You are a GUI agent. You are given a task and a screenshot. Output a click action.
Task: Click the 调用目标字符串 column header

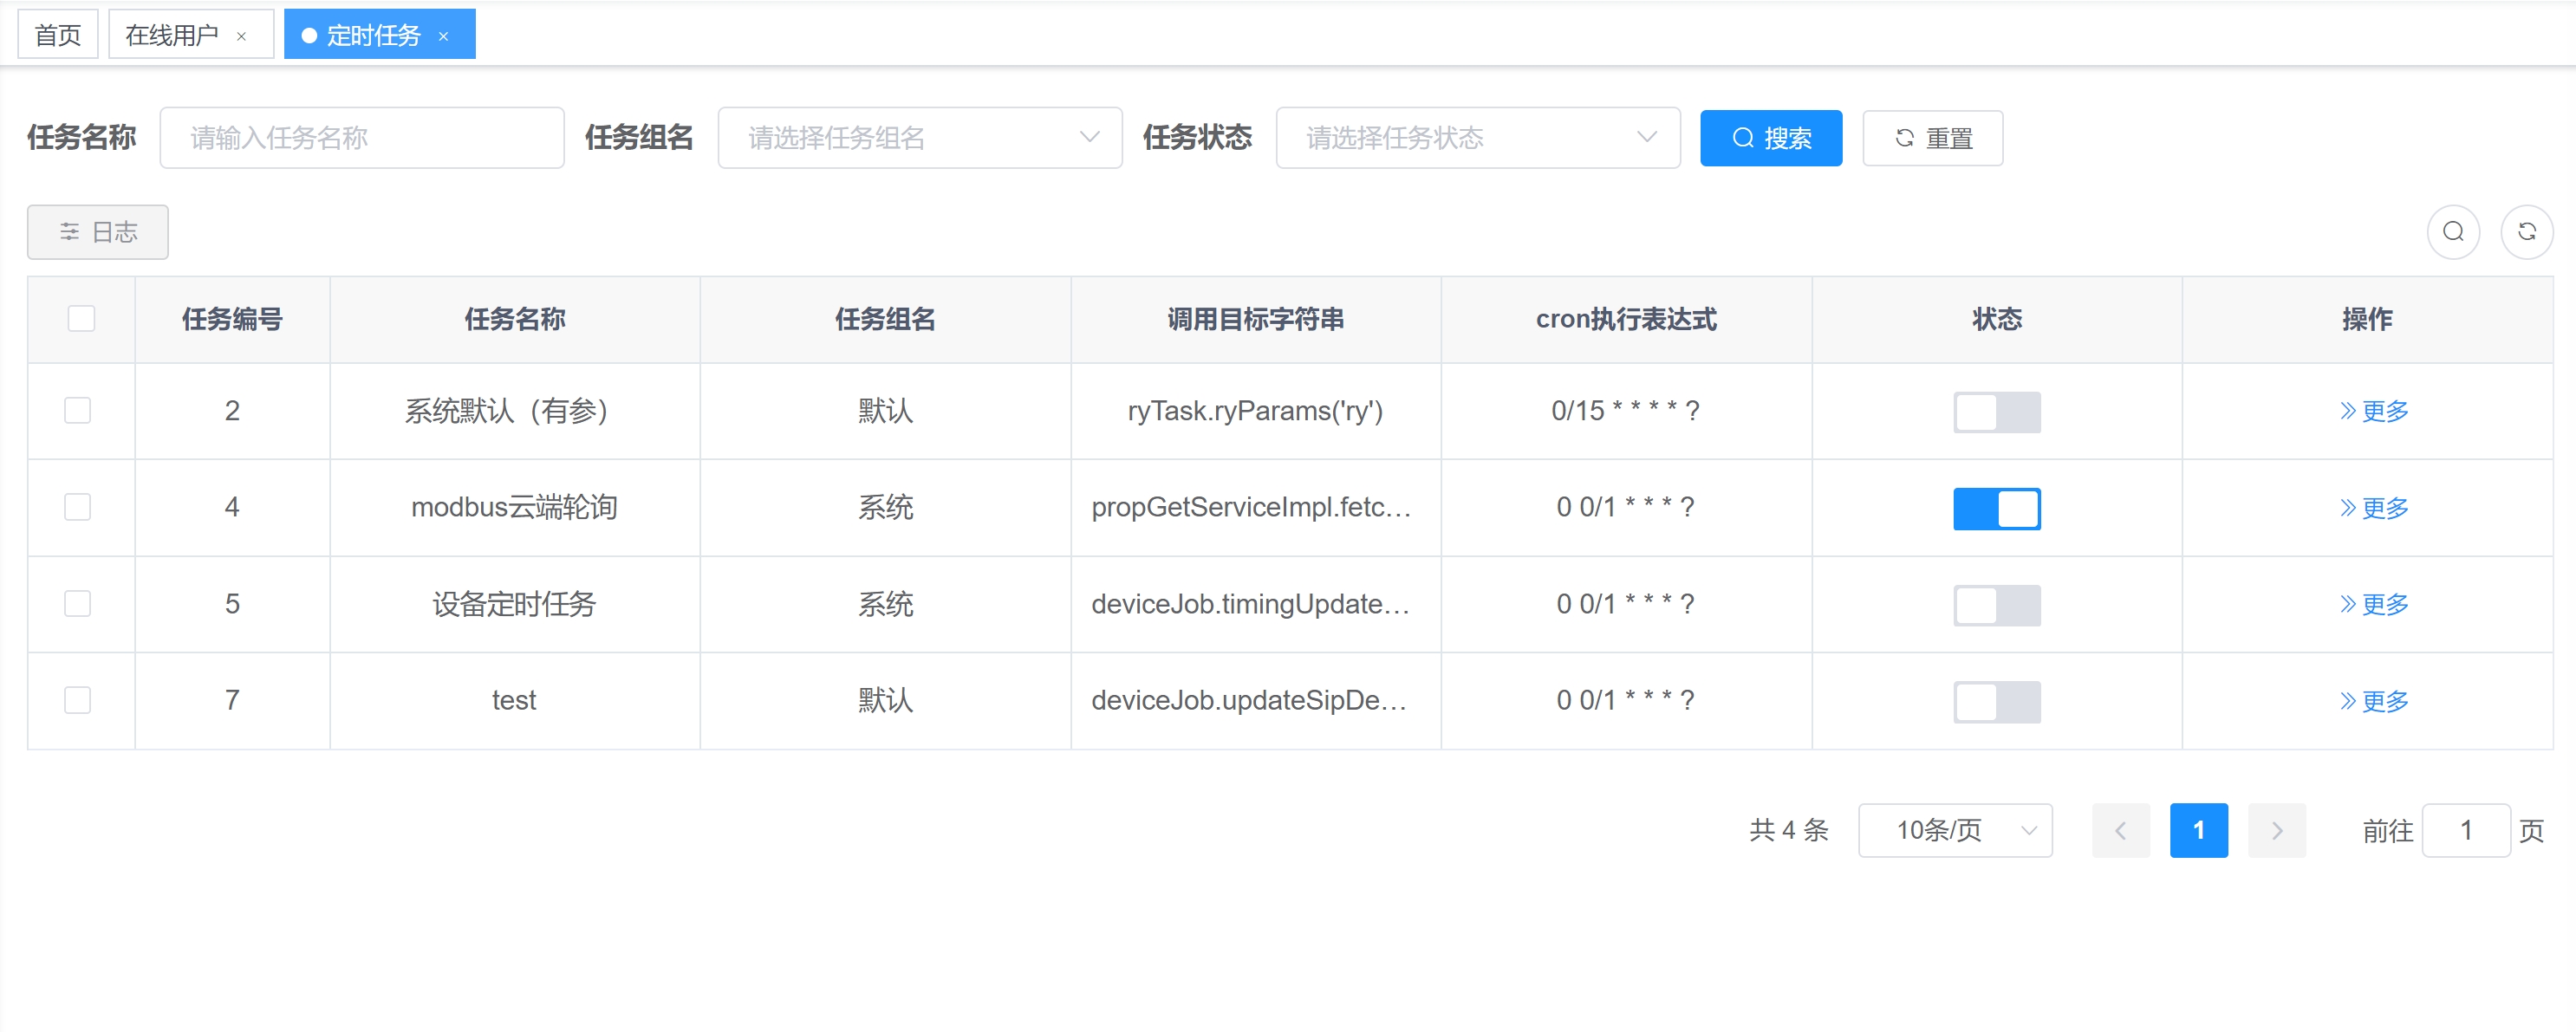coord(1255,319)
